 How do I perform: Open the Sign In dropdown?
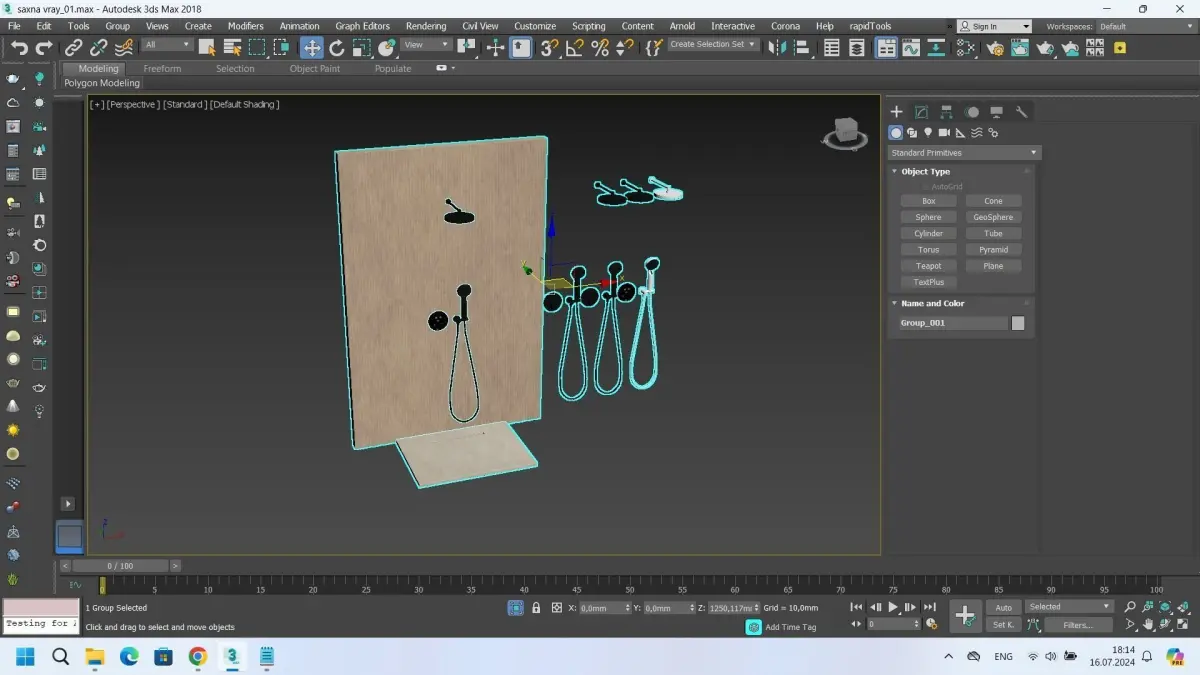[994, 26]
